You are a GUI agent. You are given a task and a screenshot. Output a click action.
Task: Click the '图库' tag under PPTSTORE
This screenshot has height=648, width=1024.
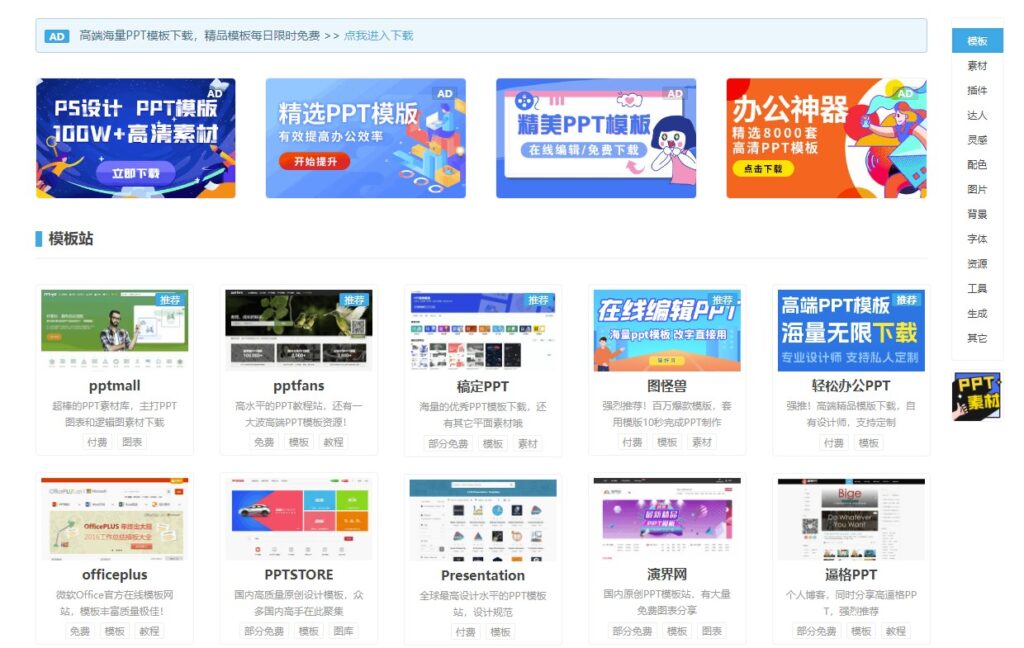343,631
